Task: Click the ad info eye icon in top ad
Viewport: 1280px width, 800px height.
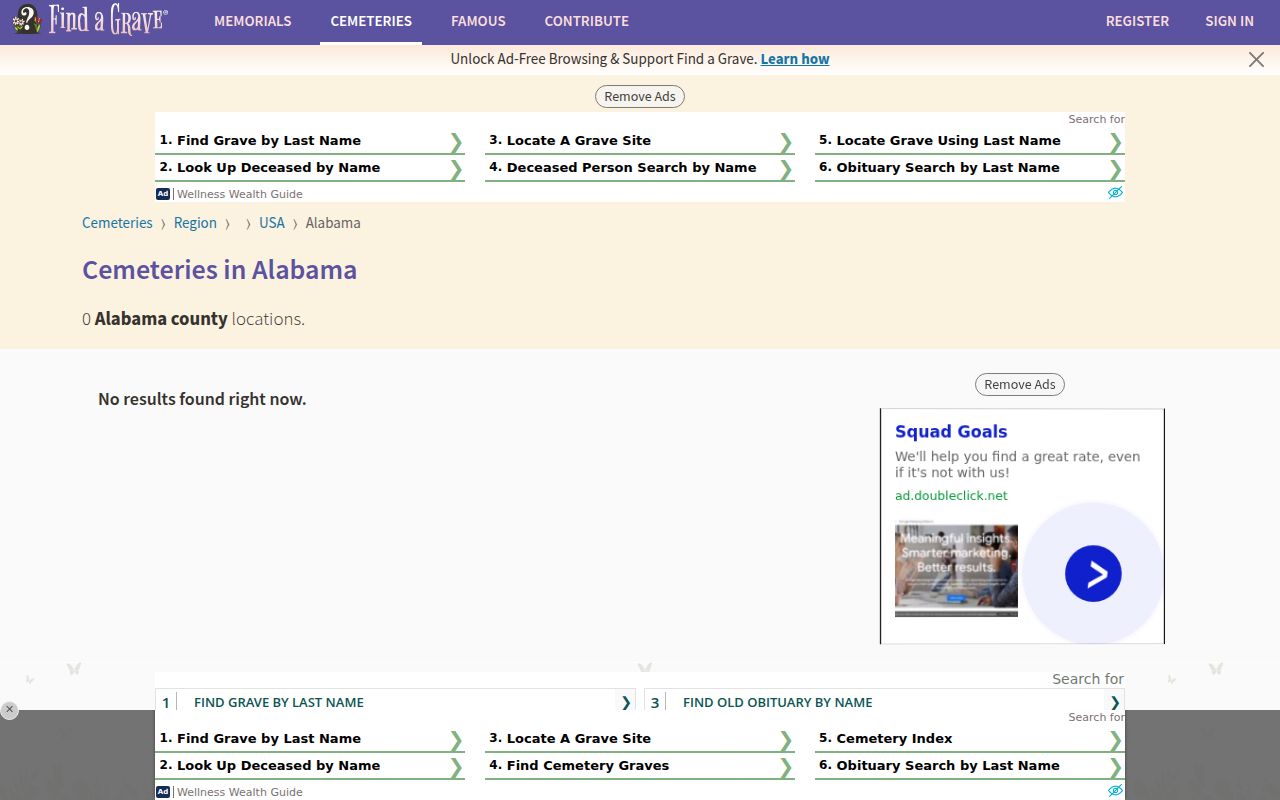Action: pos(1116,193)
